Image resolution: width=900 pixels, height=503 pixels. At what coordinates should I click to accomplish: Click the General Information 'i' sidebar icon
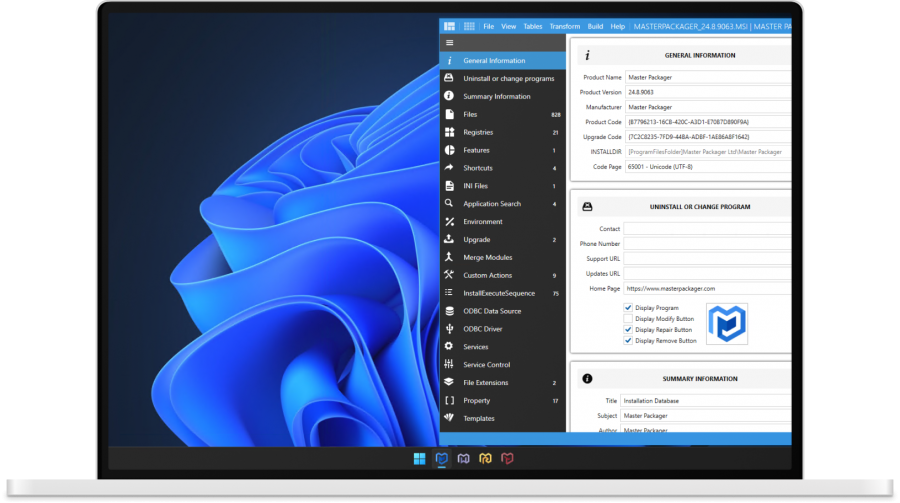pyautogui.click(x=449, y=60)
